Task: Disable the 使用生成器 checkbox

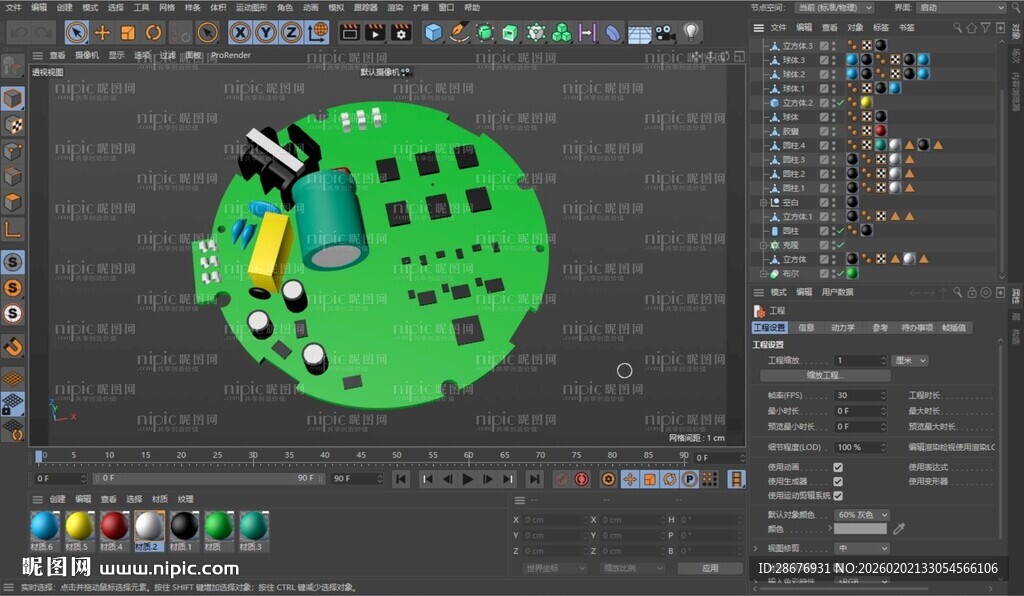Action: [x=838, y=482]
